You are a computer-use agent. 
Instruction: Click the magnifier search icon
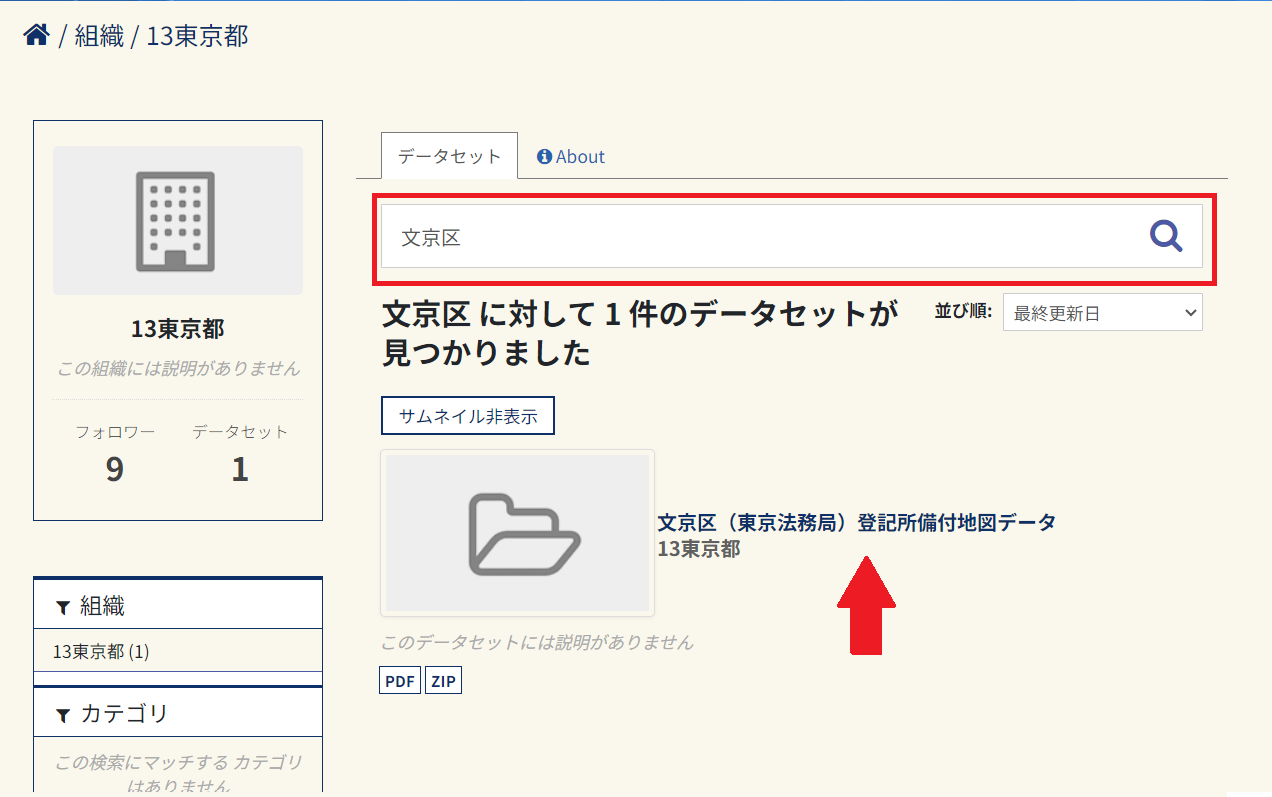click(1165, 236)
